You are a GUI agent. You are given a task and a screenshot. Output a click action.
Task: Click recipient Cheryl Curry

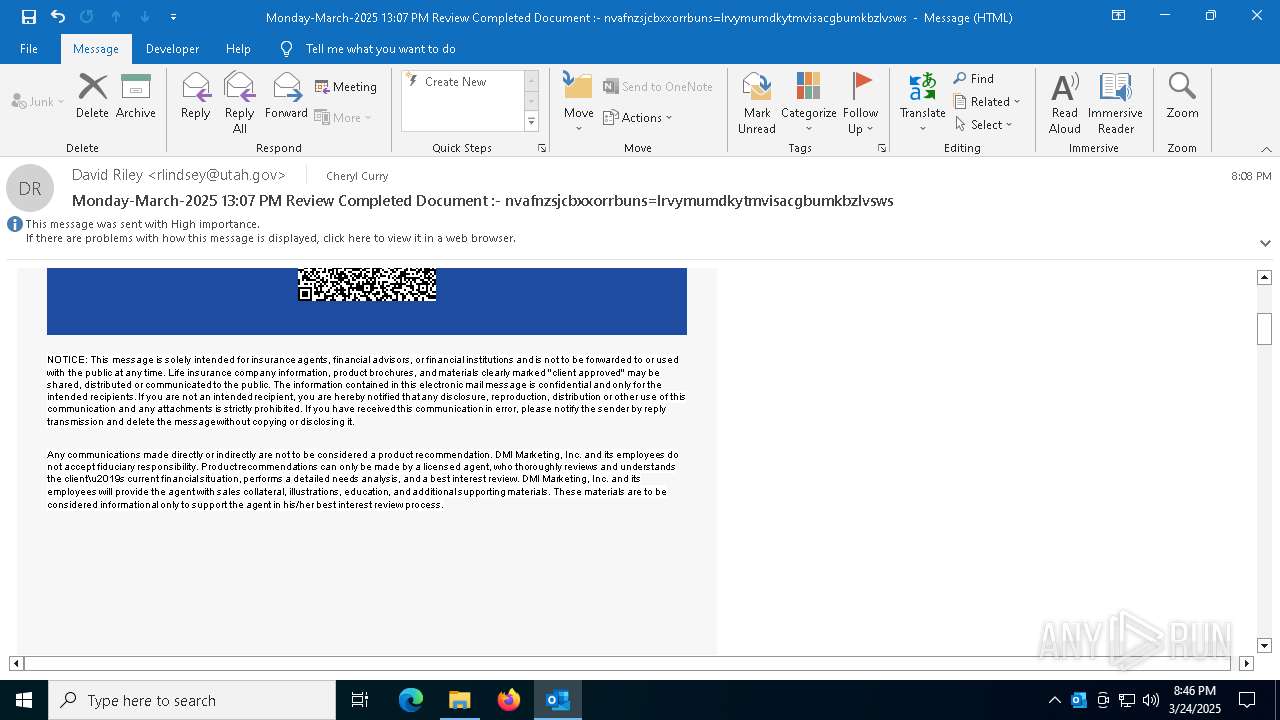click(x=357, y=176)
